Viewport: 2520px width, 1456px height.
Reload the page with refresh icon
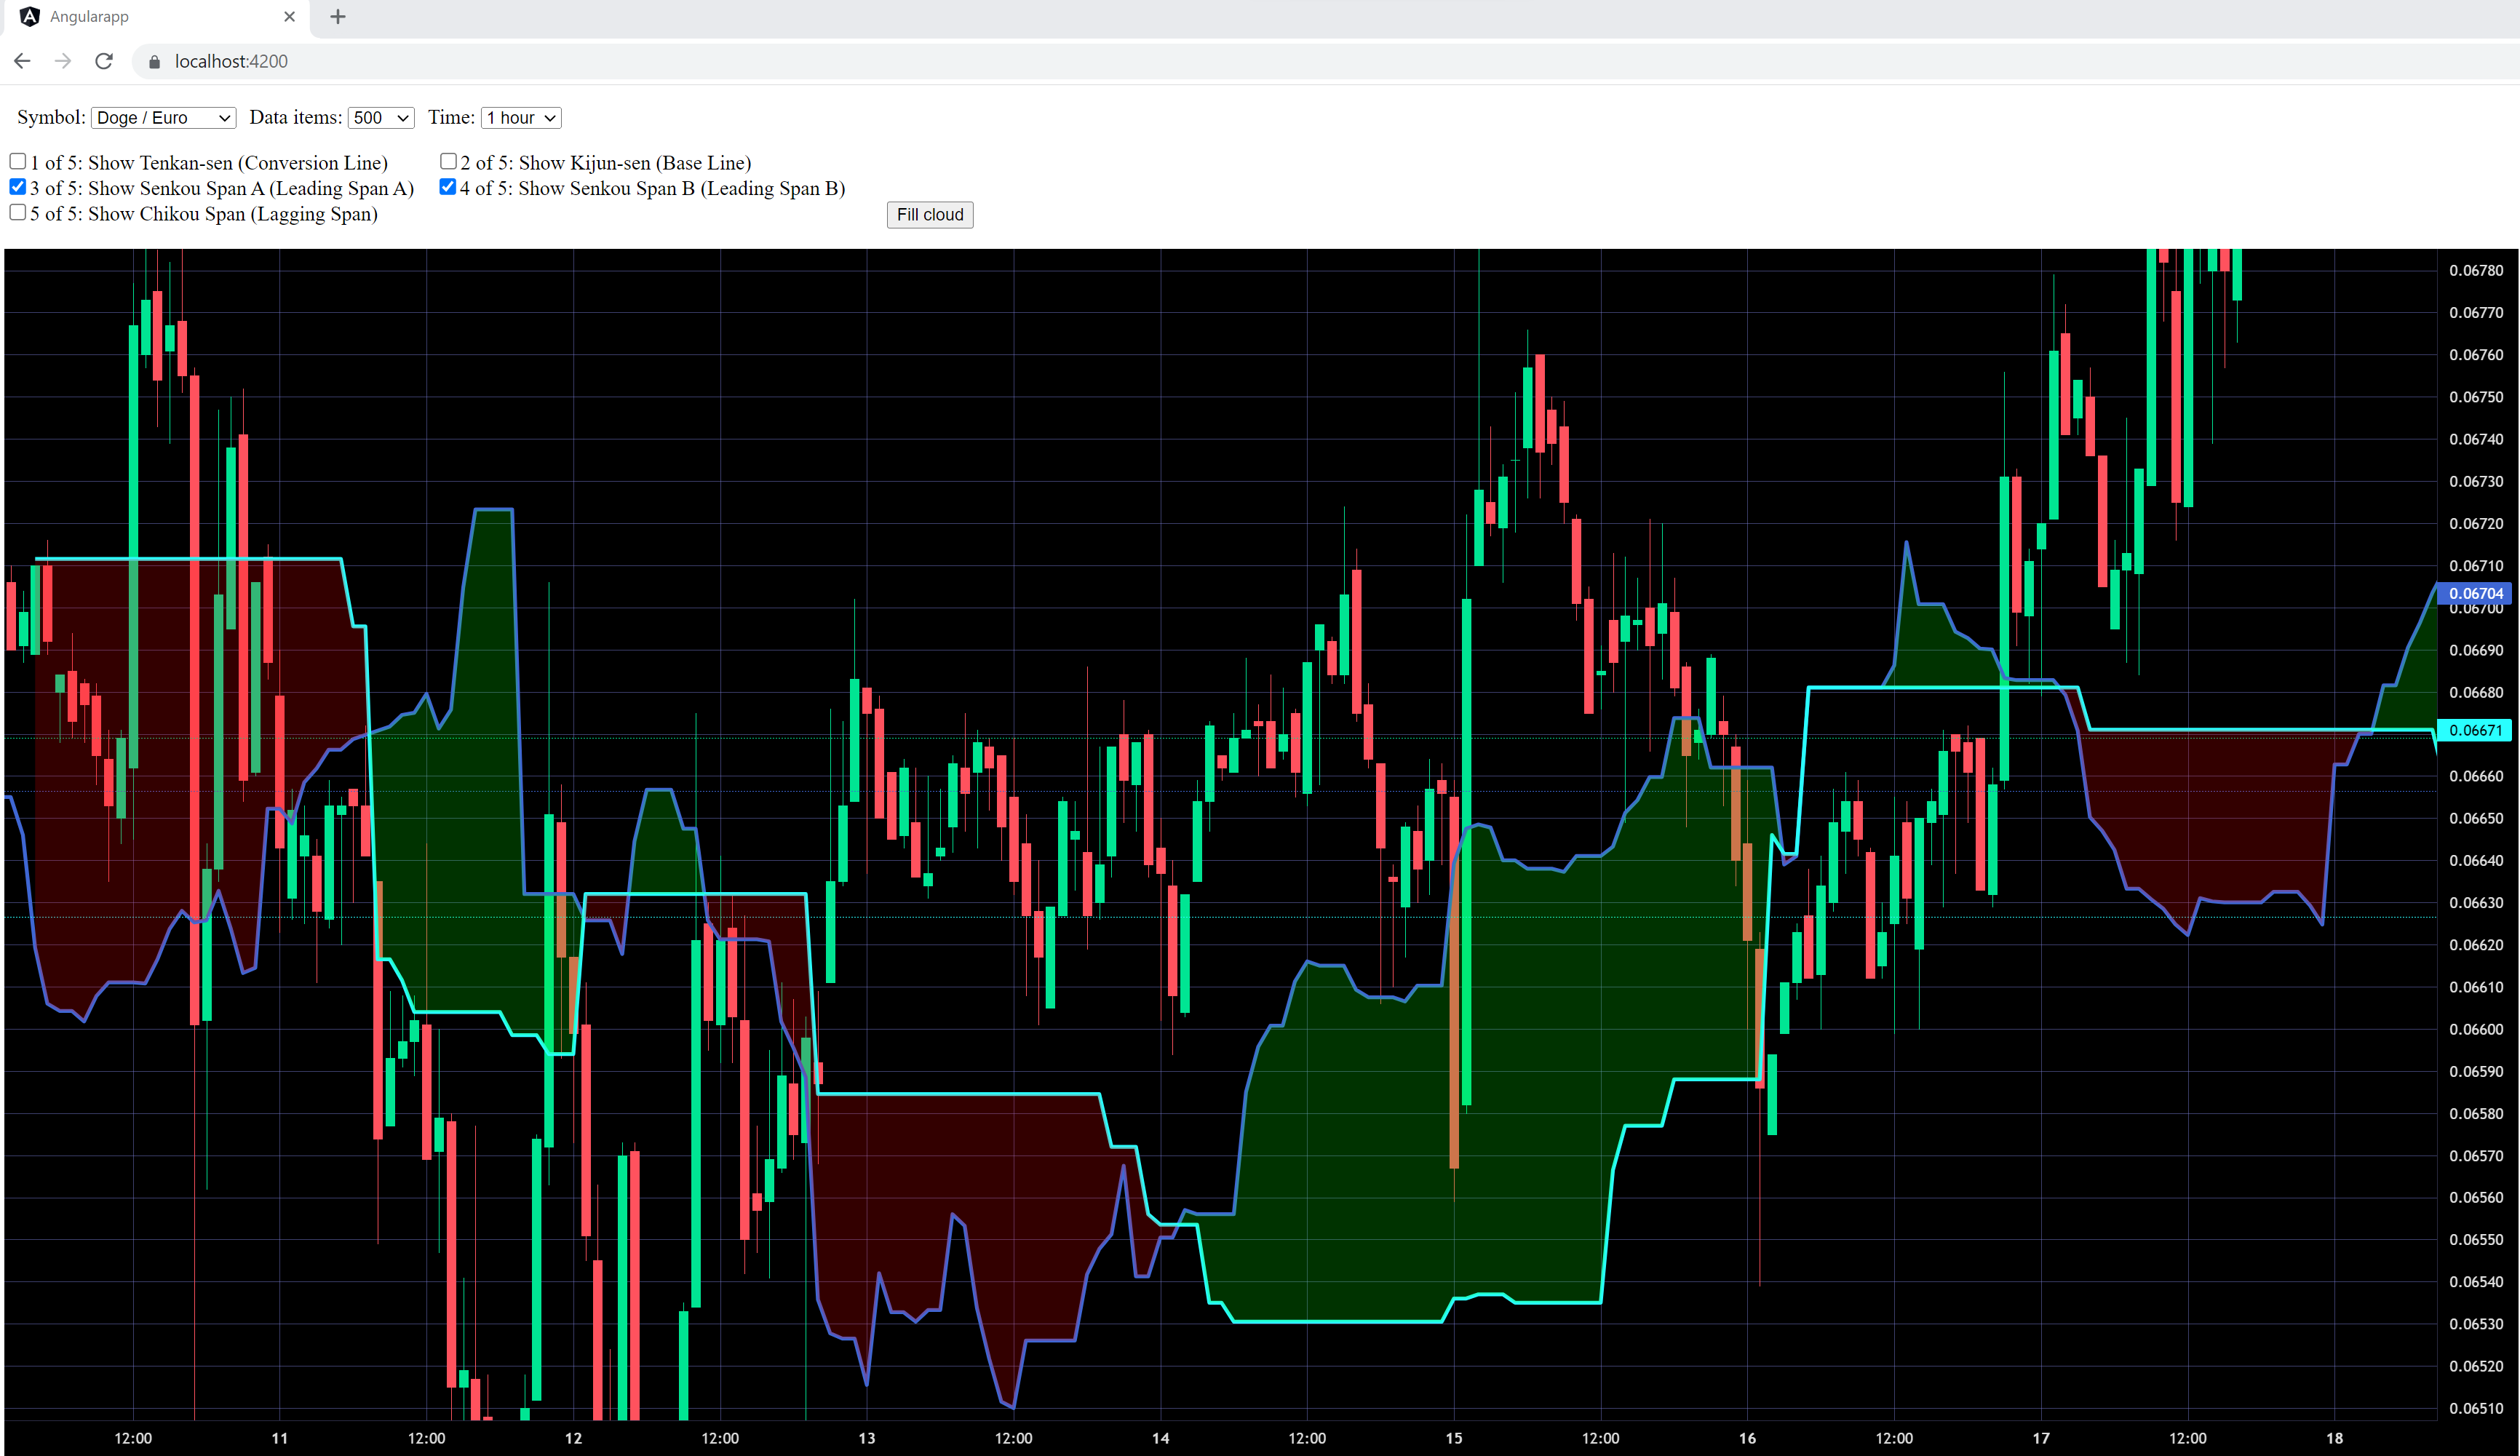coord(104,61)
